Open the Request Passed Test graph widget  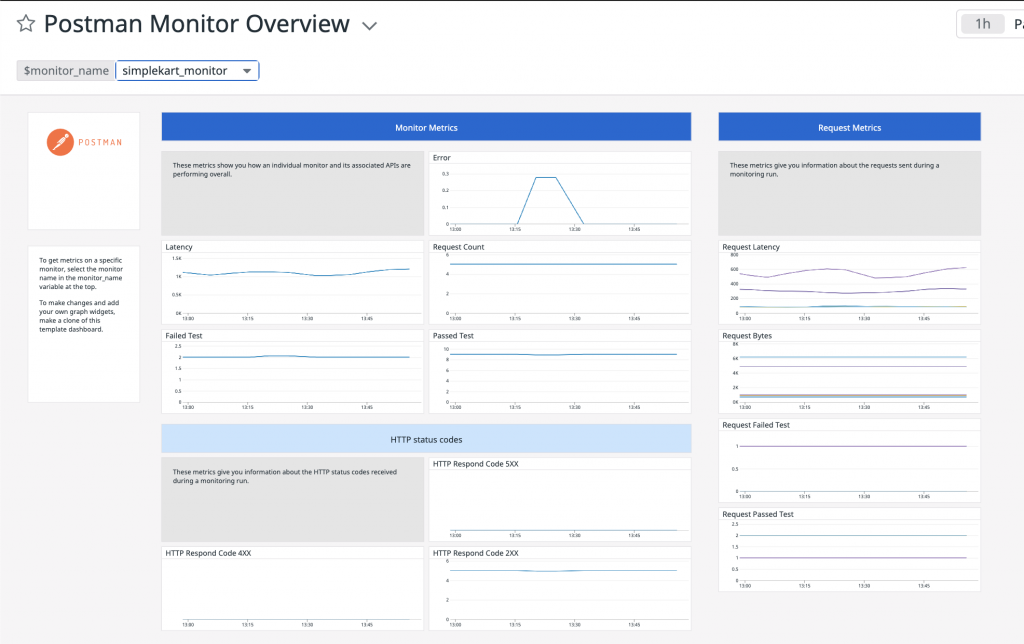(850, 549)
